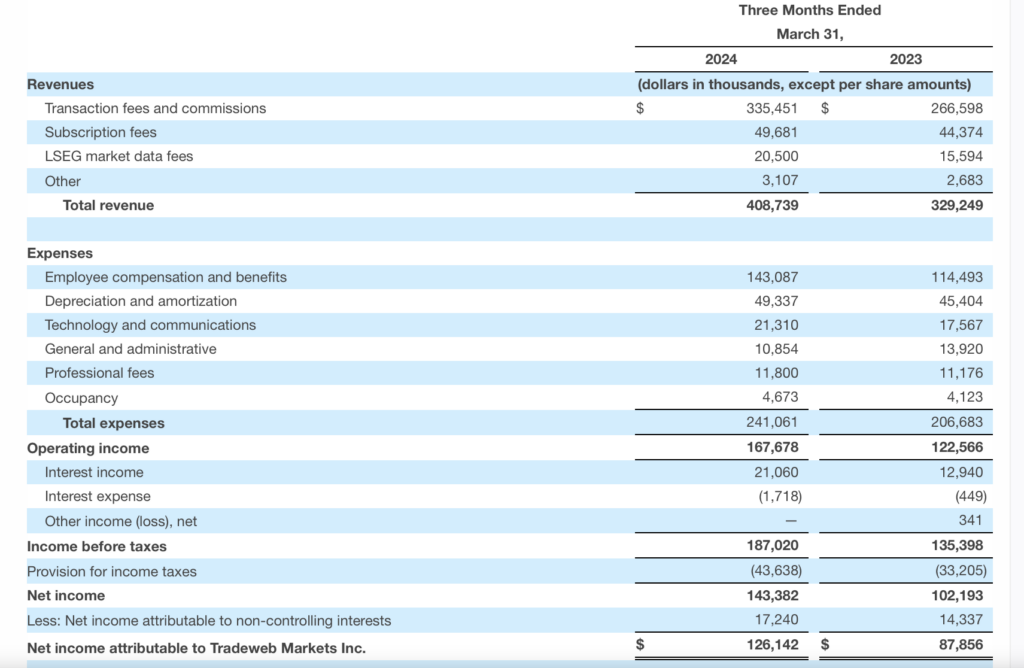Select 'Less: Net income attributable to non-controlling interests'

tap(209, 621)
